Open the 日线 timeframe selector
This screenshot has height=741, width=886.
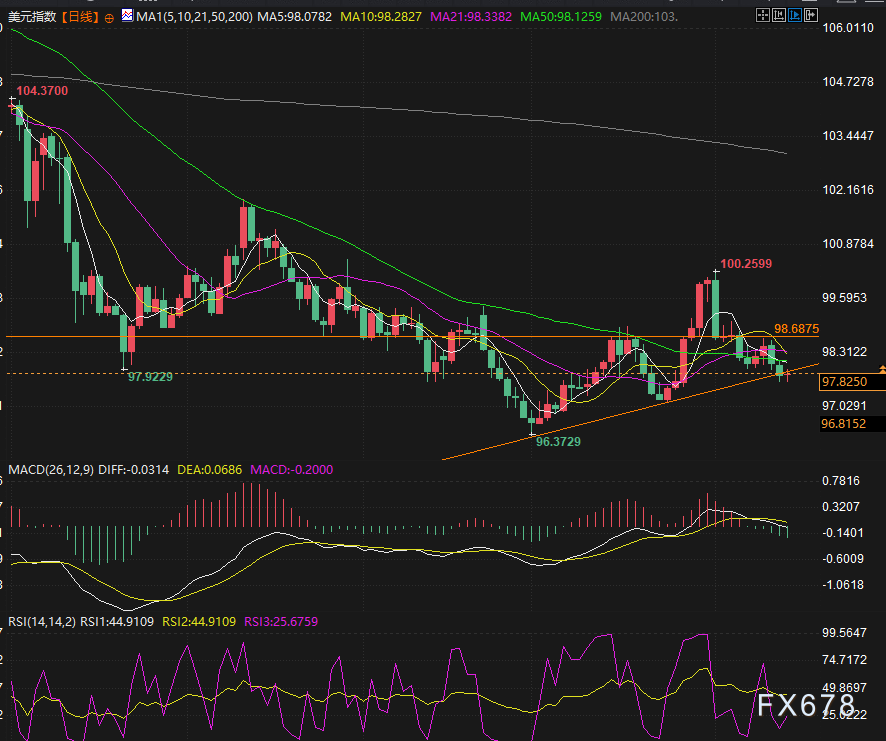[78, 17]
